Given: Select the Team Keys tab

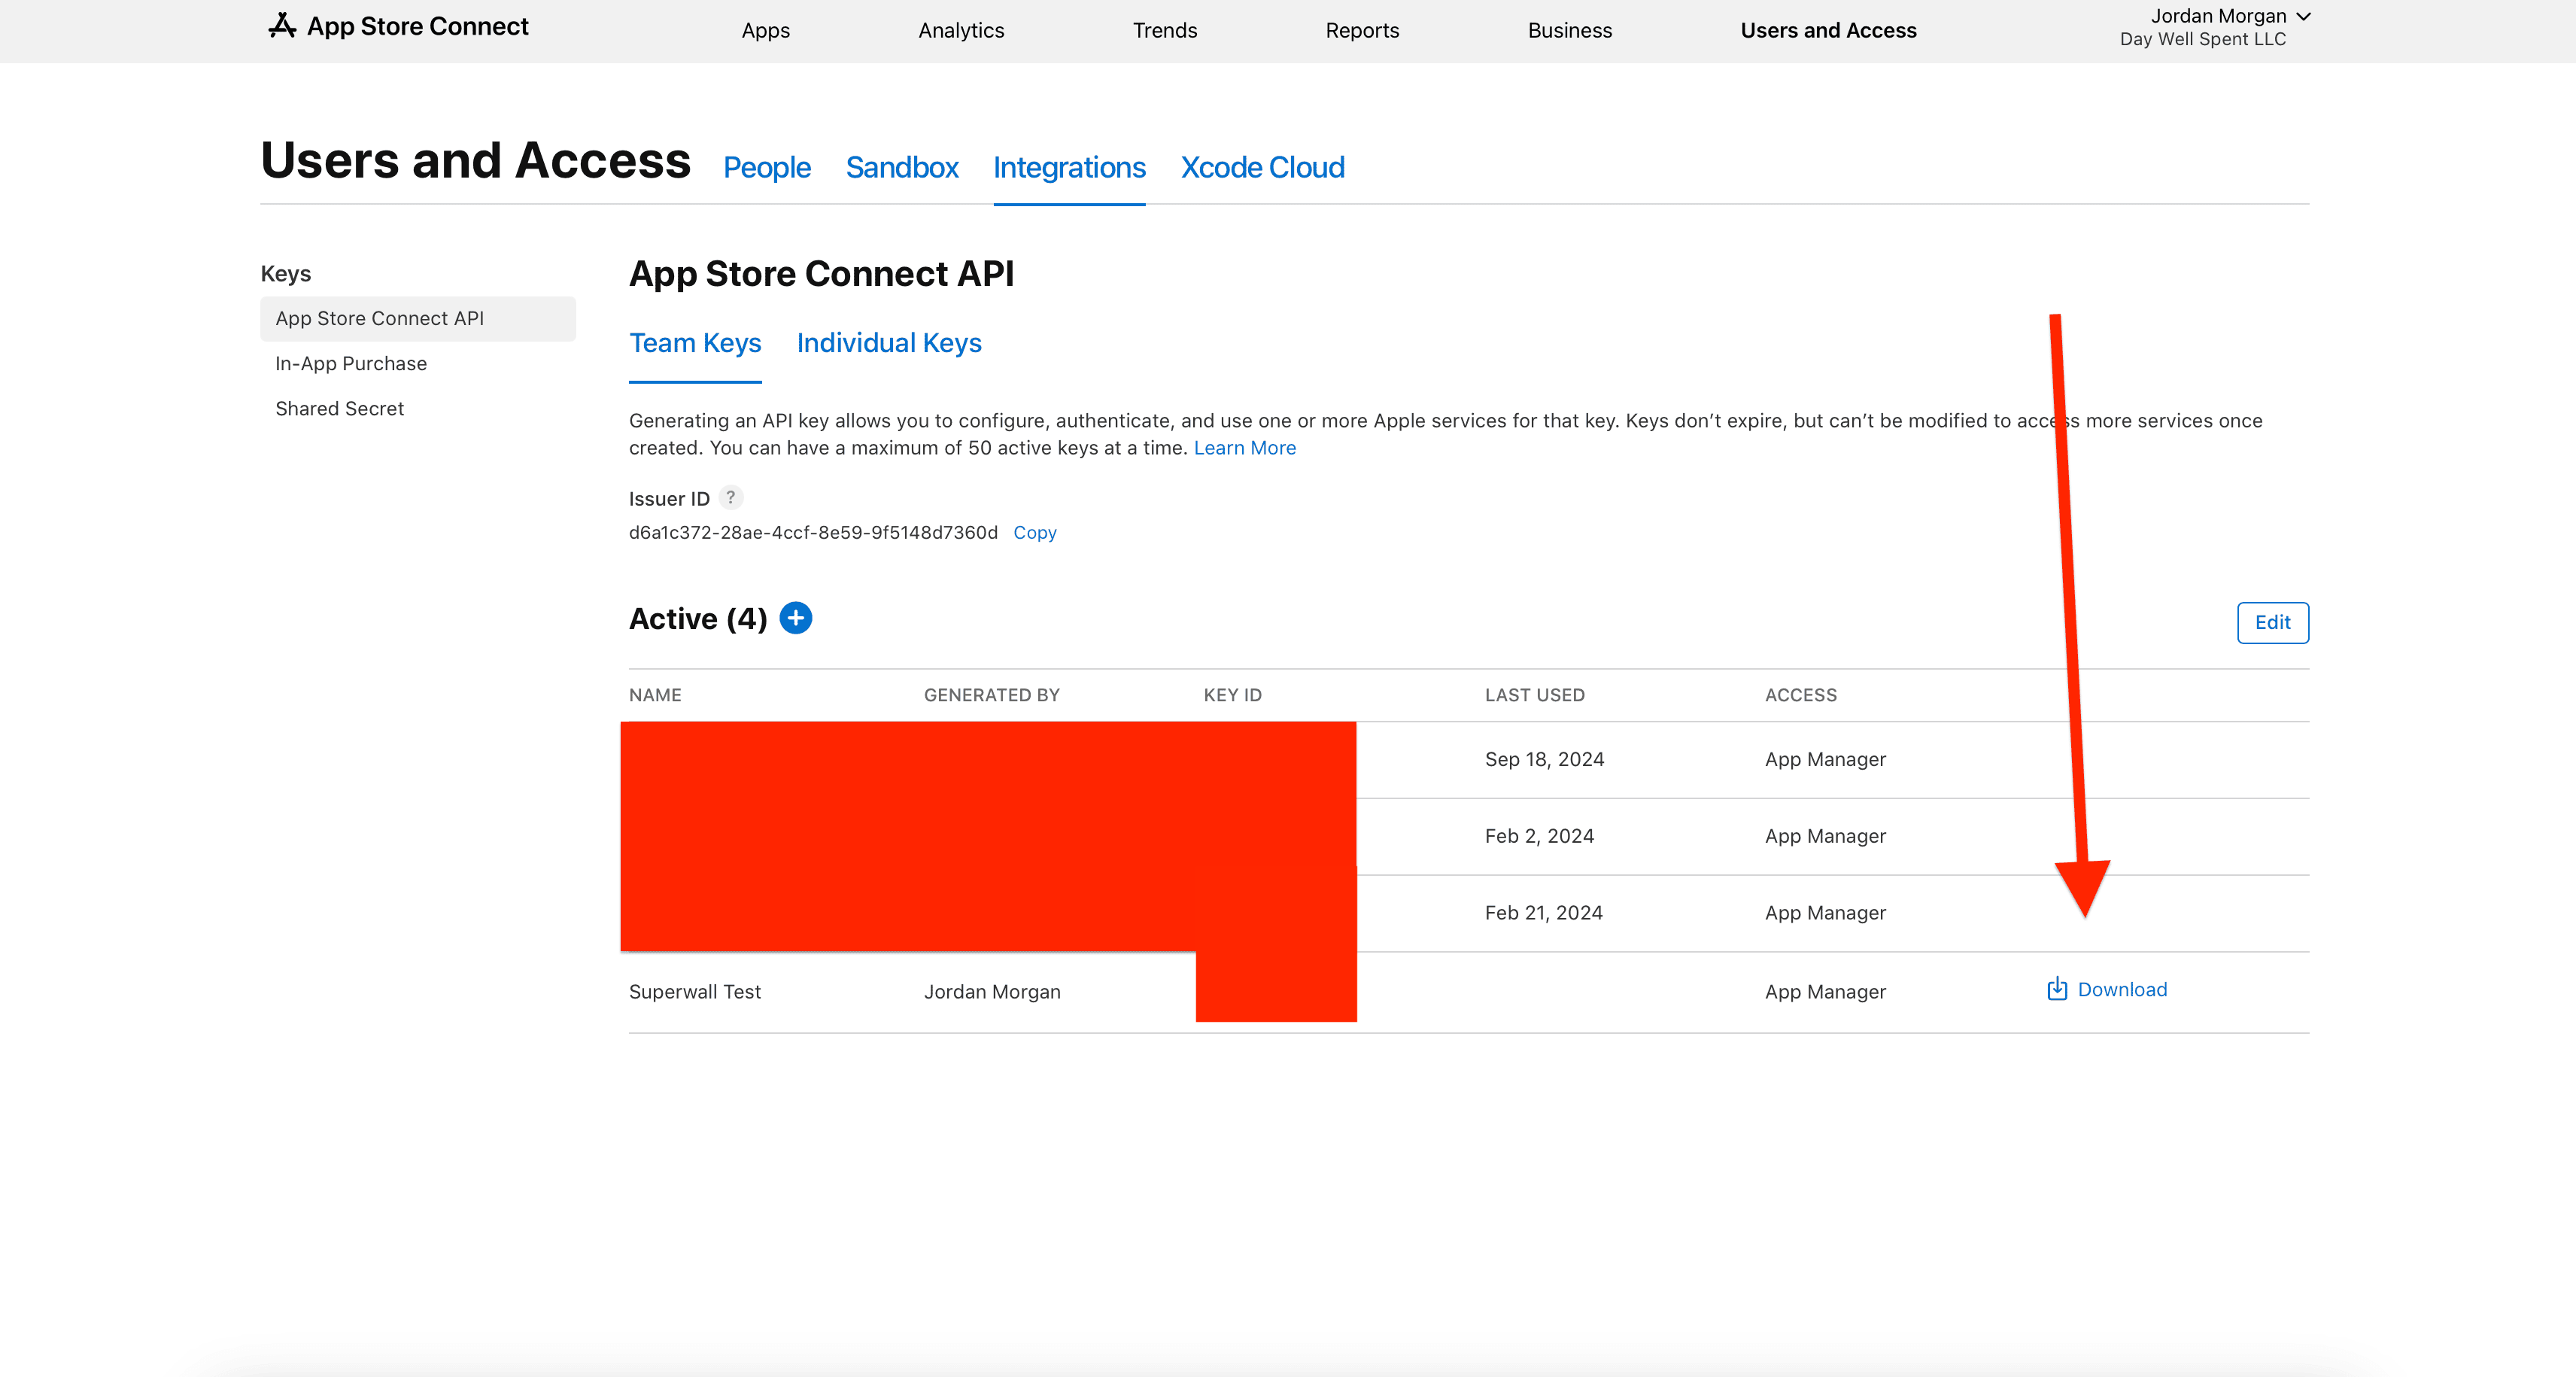Looking at the screenshot, I should (695, 343).
